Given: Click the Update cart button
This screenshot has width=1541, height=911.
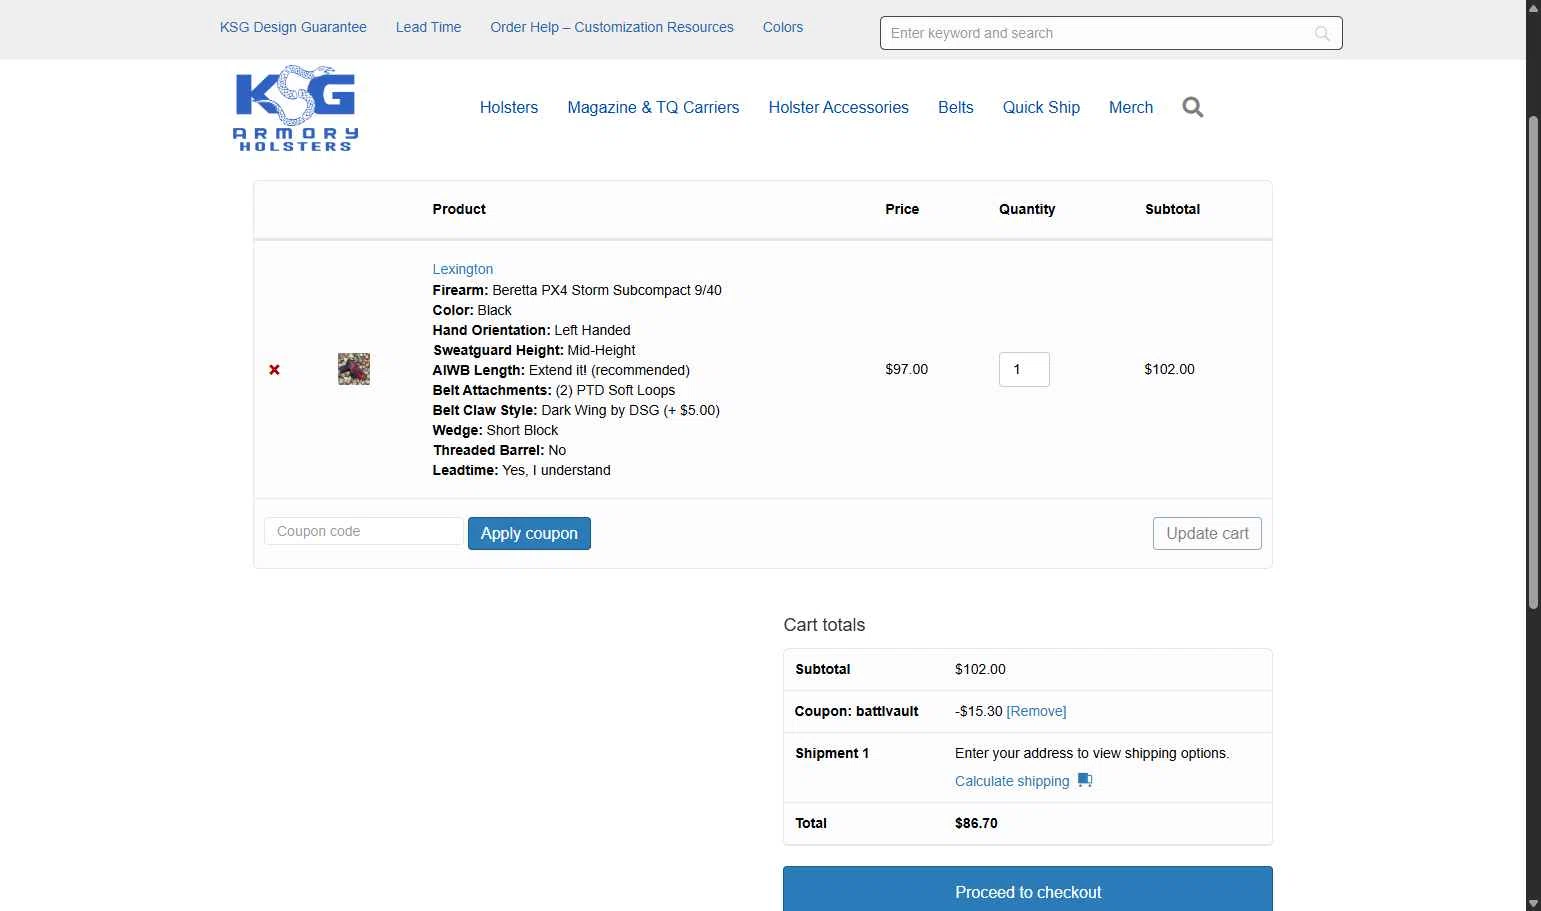Looking at the screenshot, I should (1207, 533).
